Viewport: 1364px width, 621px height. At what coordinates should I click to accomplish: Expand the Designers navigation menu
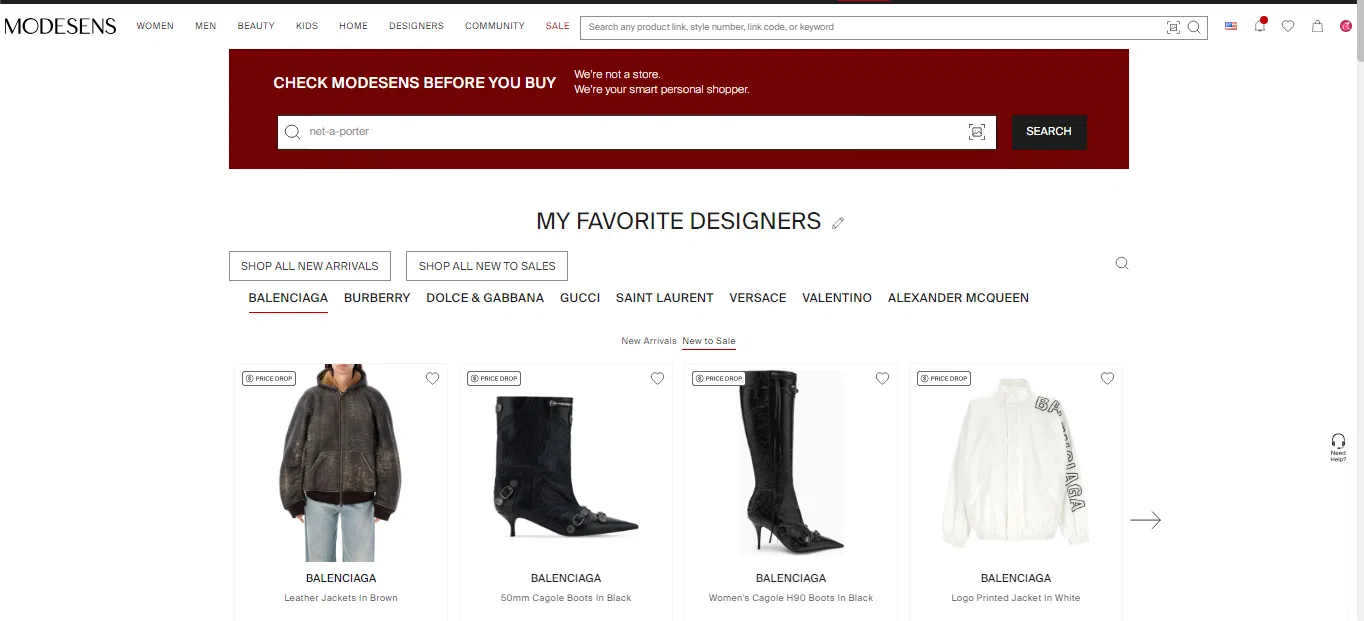pyautogui.click(x=416, y=26)
